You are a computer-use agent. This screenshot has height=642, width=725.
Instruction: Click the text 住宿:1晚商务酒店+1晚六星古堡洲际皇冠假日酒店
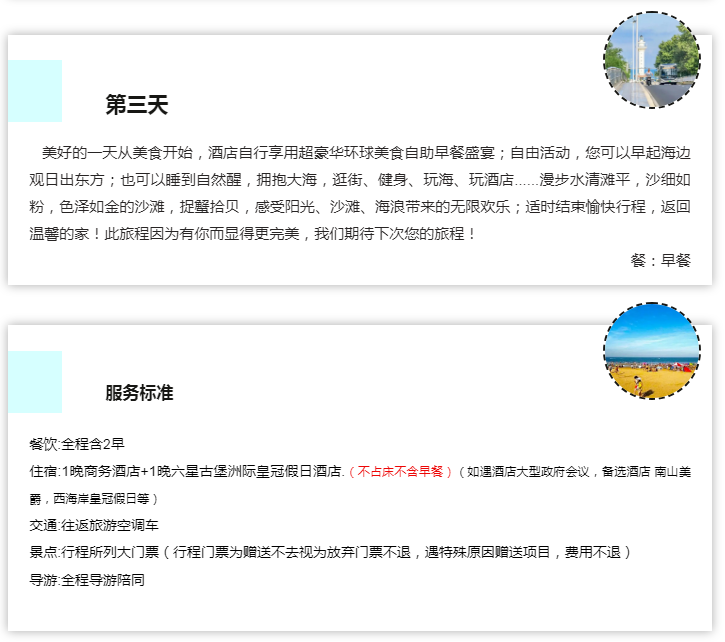point(187,472)
